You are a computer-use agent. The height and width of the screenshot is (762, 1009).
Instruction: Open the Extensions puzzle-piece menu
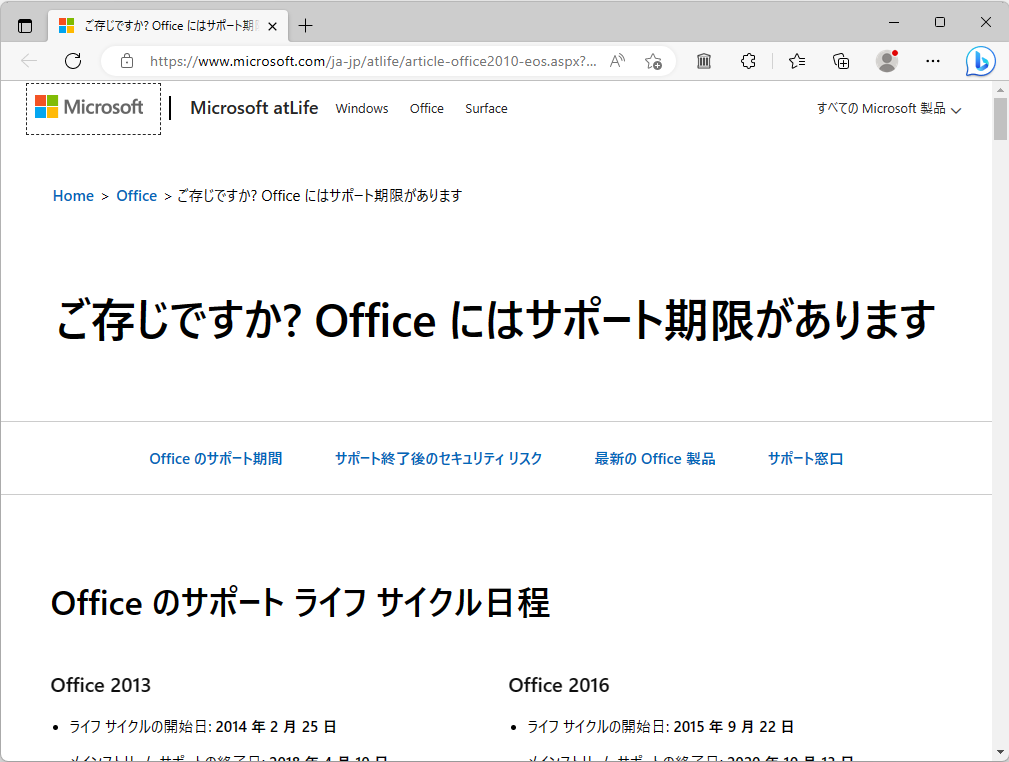tap(748, 61)
